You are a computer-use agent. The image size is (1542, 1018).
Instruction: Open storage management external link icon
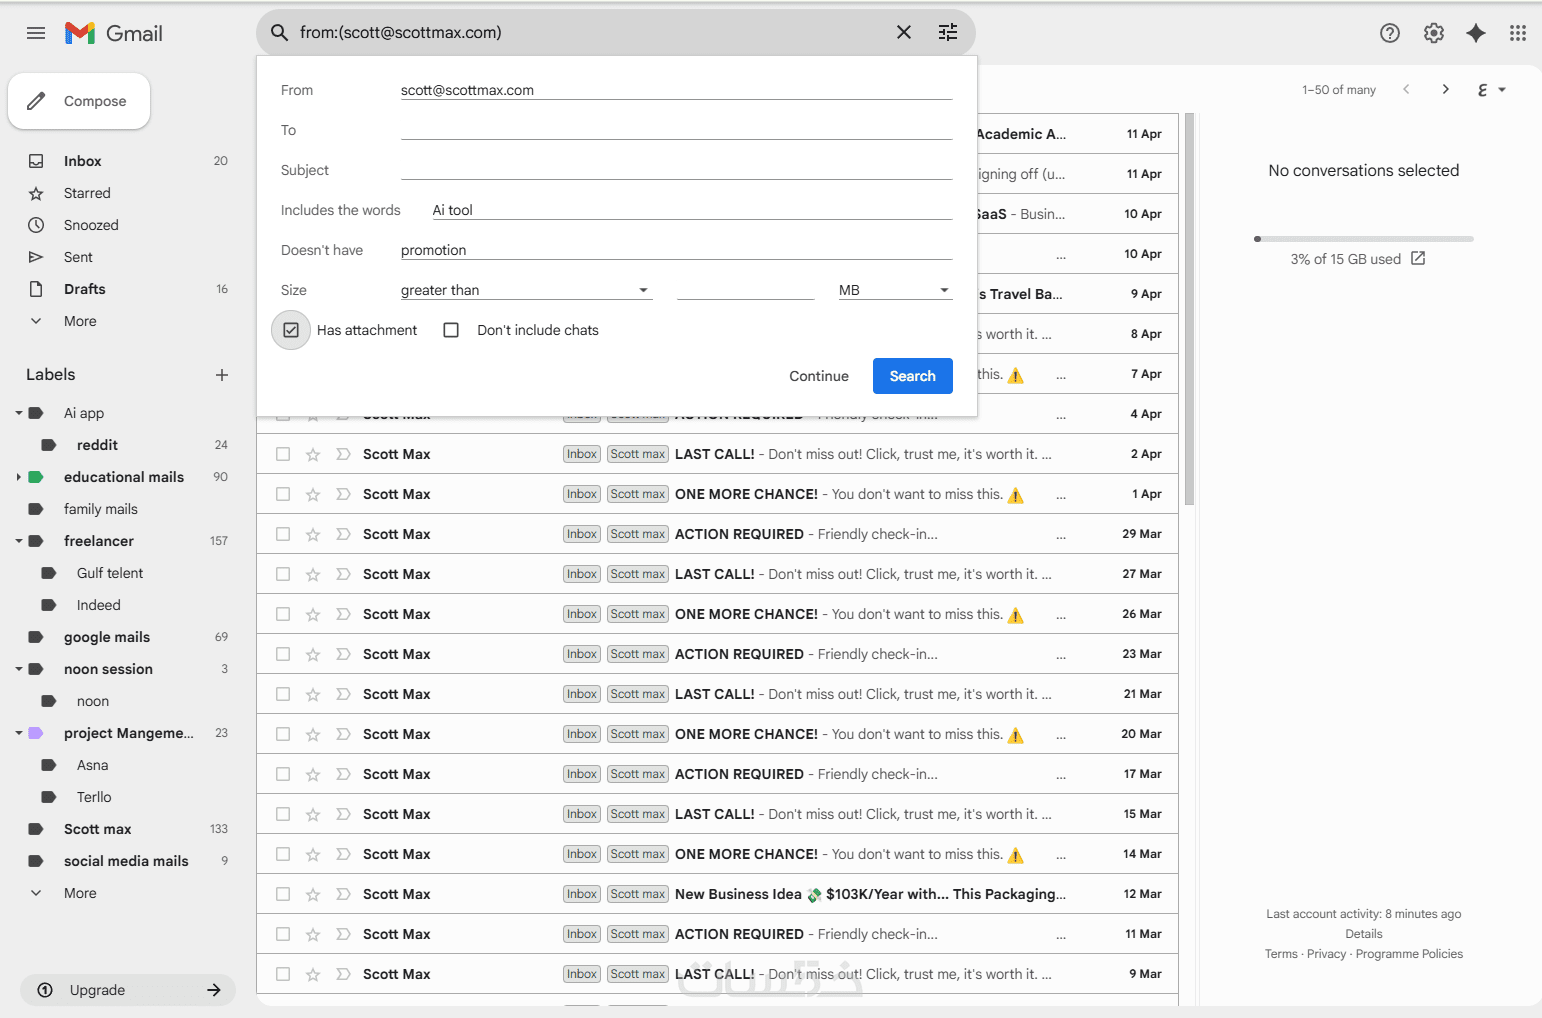[1418, 258]
